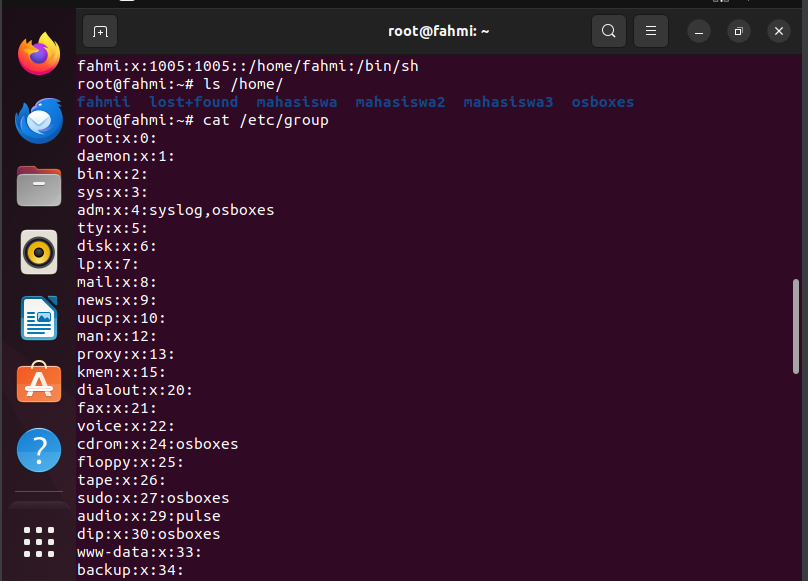Show the applications grid
The image size is (808, 581).
[x=39, y=542]
